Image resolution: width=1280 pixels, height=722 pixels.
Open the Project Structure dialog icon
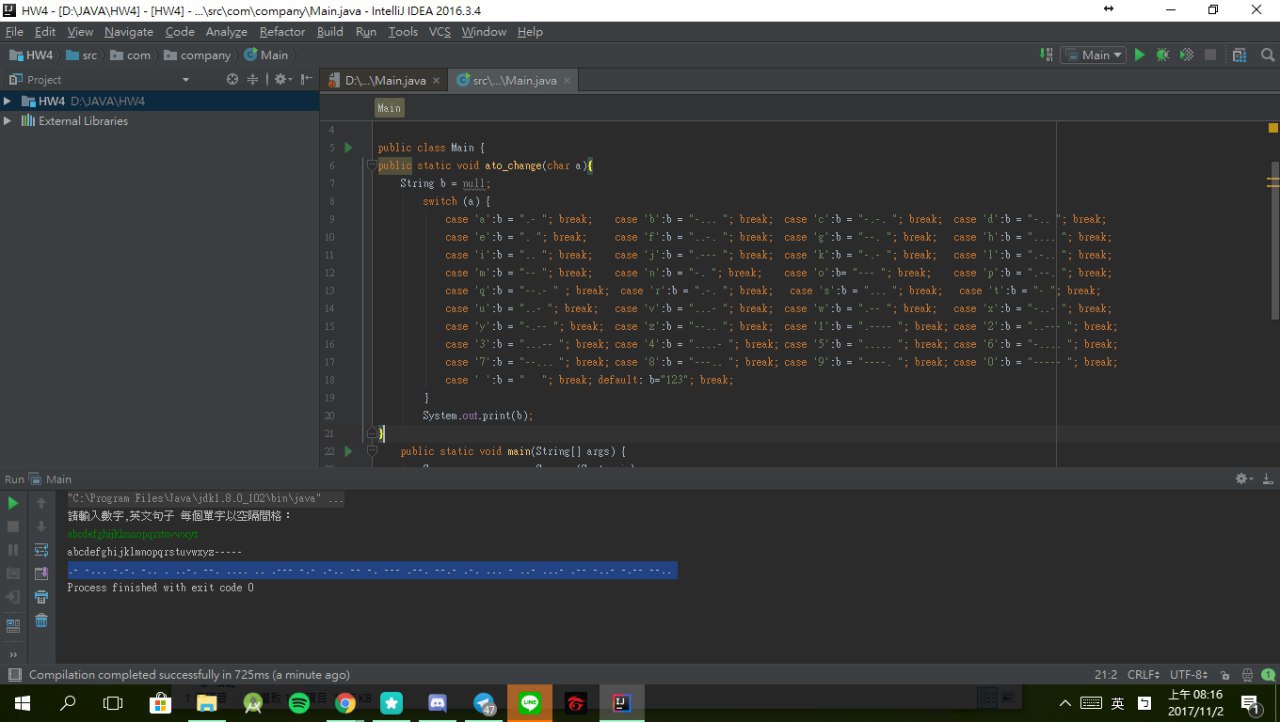(x=1240, y=55)
